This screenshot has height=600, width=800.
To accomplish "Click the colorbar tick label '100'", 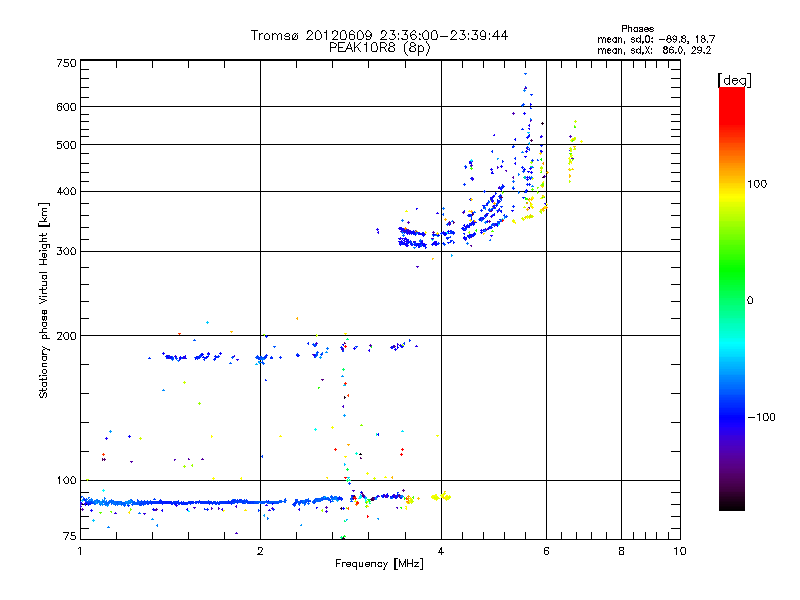I will (757, 184).
